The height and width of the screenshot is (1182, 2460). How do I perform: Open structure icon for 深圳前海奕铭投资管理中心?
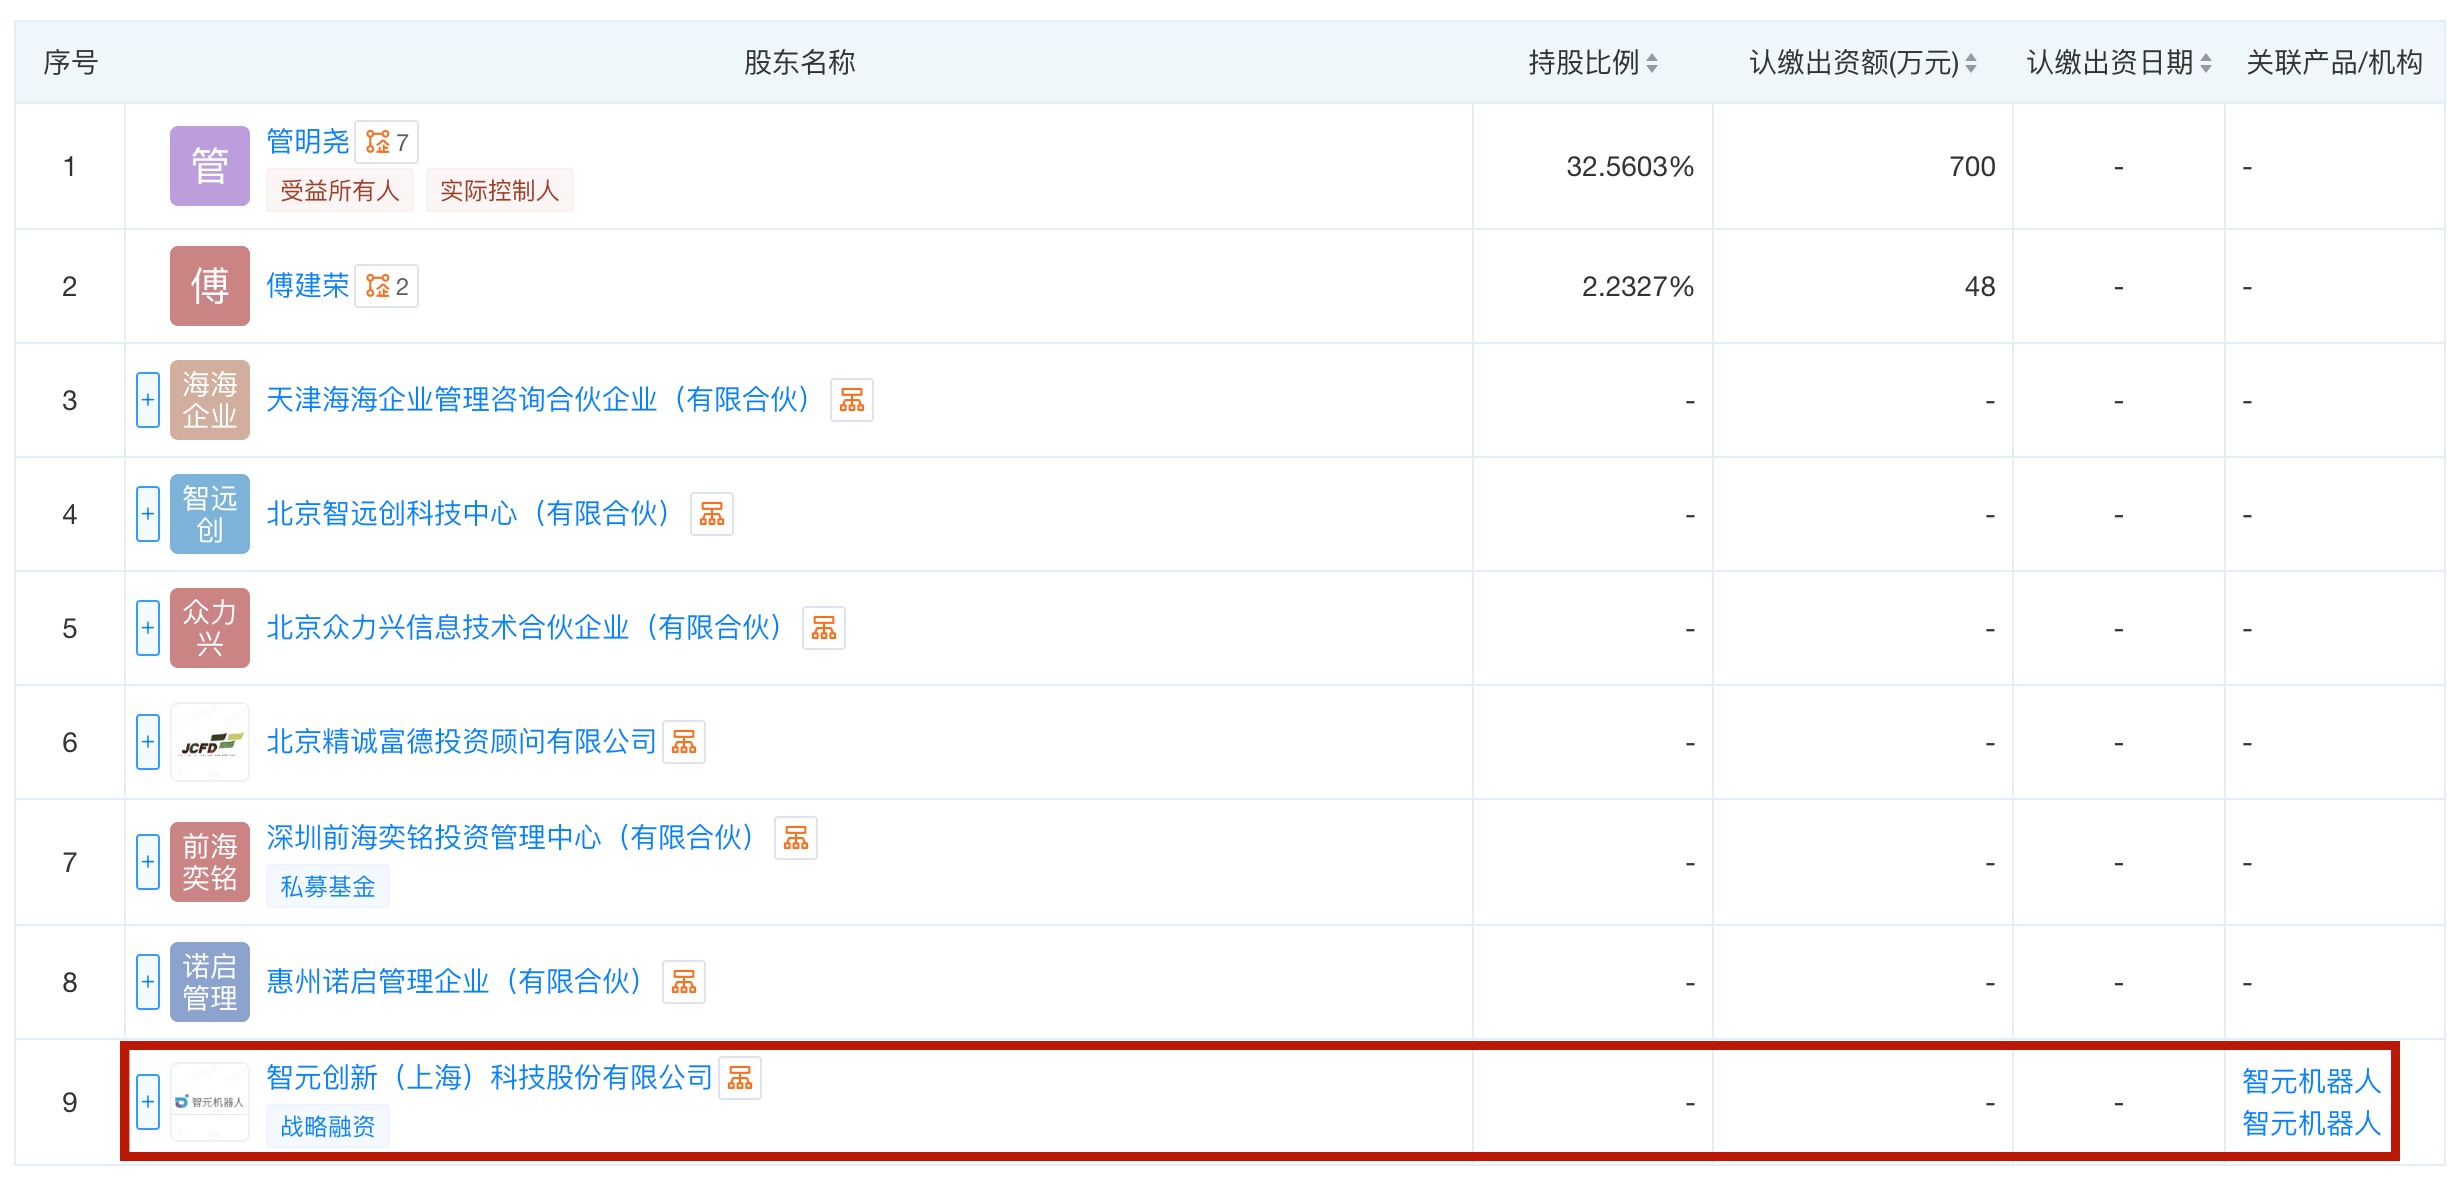tap(795, 838)
